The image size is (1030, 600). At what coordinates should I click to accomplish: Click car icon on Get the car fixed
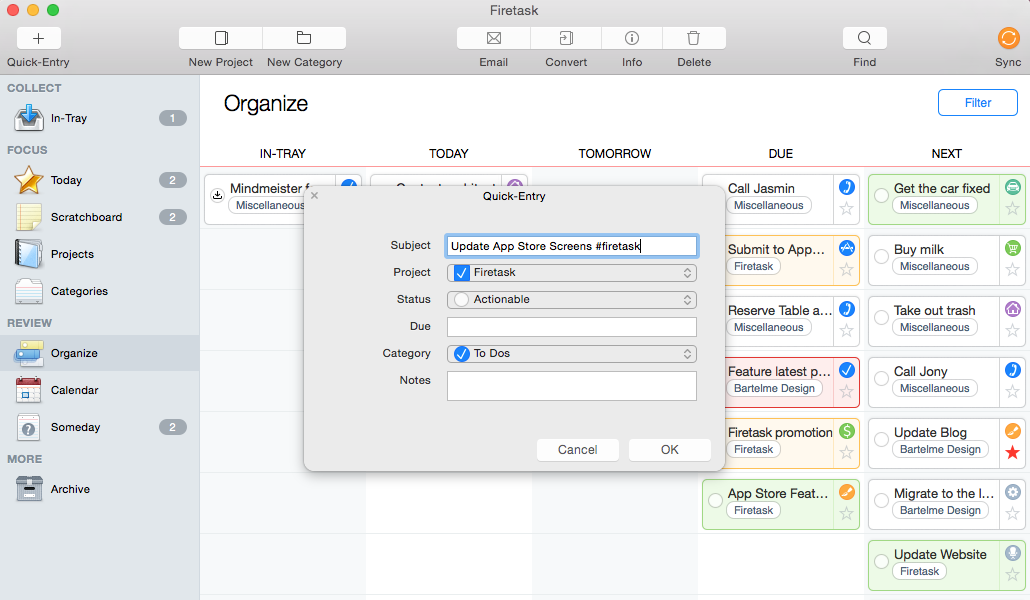pyautogui.click(x=1013, y=187)
